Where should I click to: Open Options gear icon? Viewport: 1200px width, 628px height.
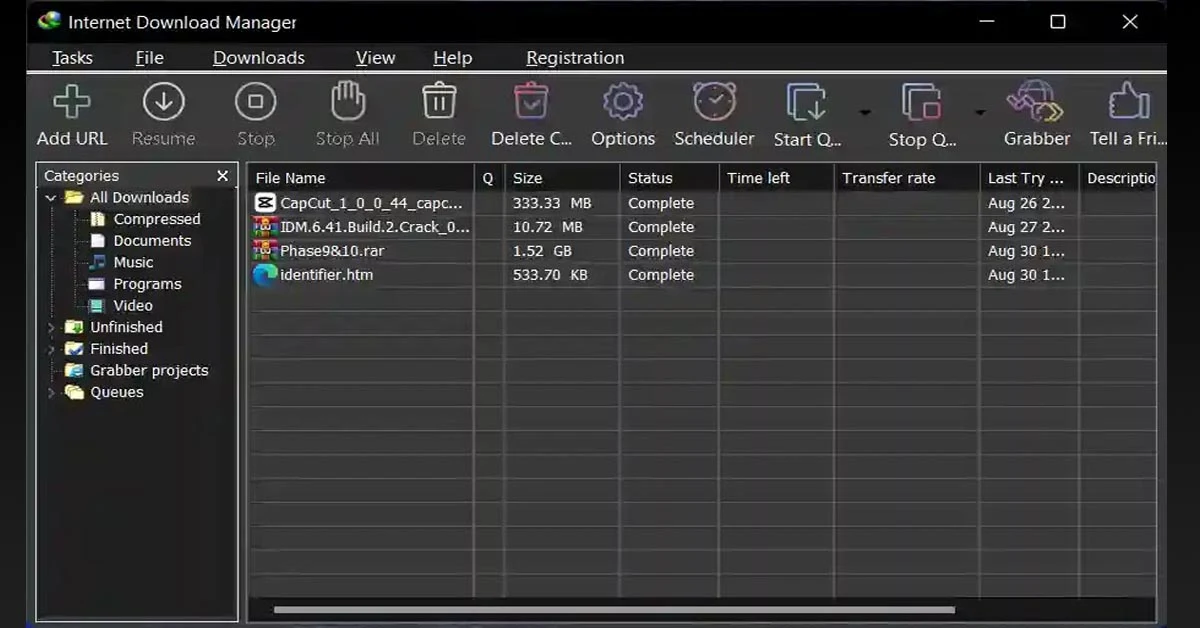623,102
